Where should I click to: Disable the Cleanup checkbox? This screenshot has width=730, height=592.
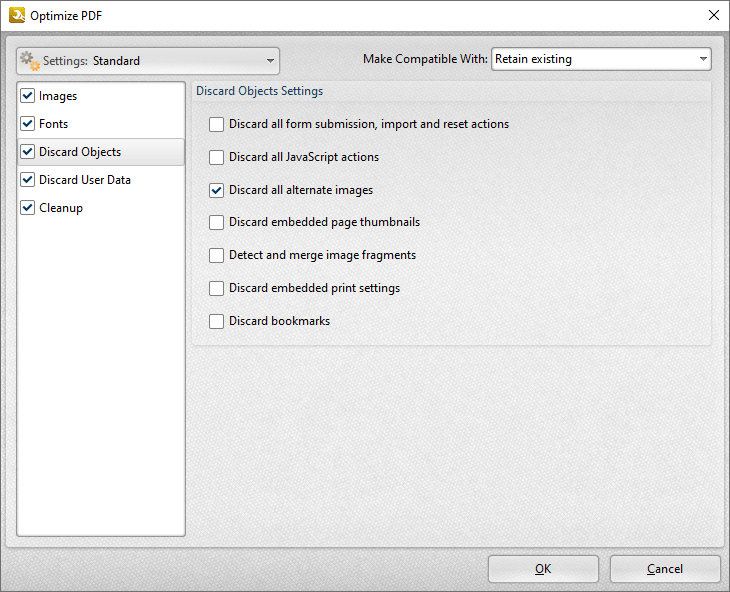click(x=27, y=208)
